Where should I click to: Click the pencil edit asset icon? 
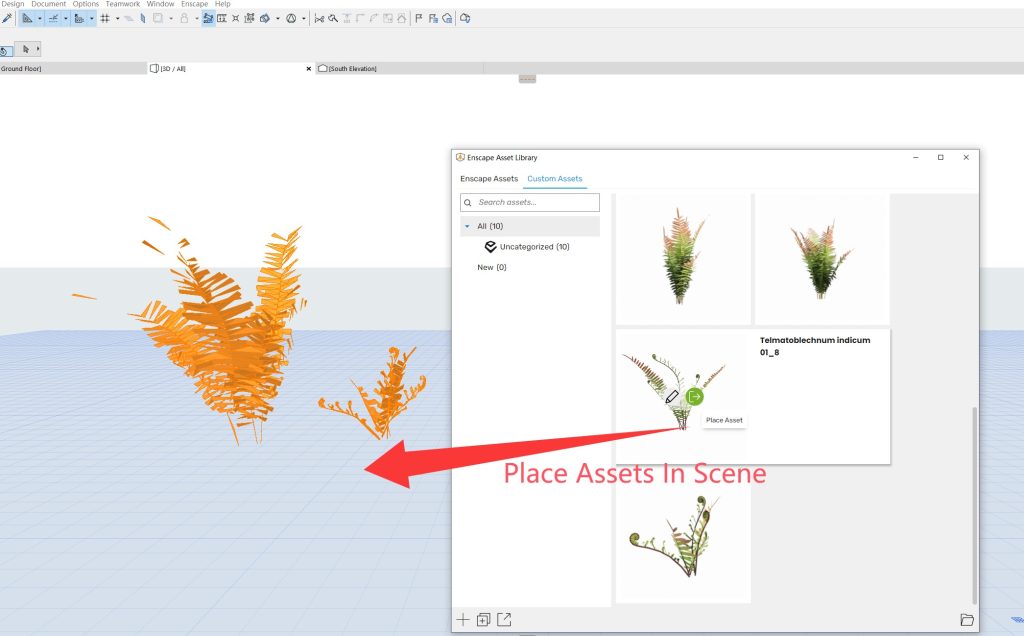point(672,397)
